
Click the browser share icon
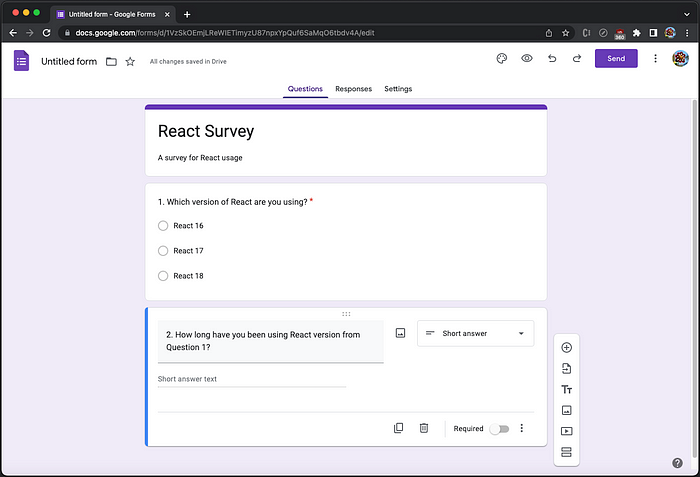coord(549,33)
